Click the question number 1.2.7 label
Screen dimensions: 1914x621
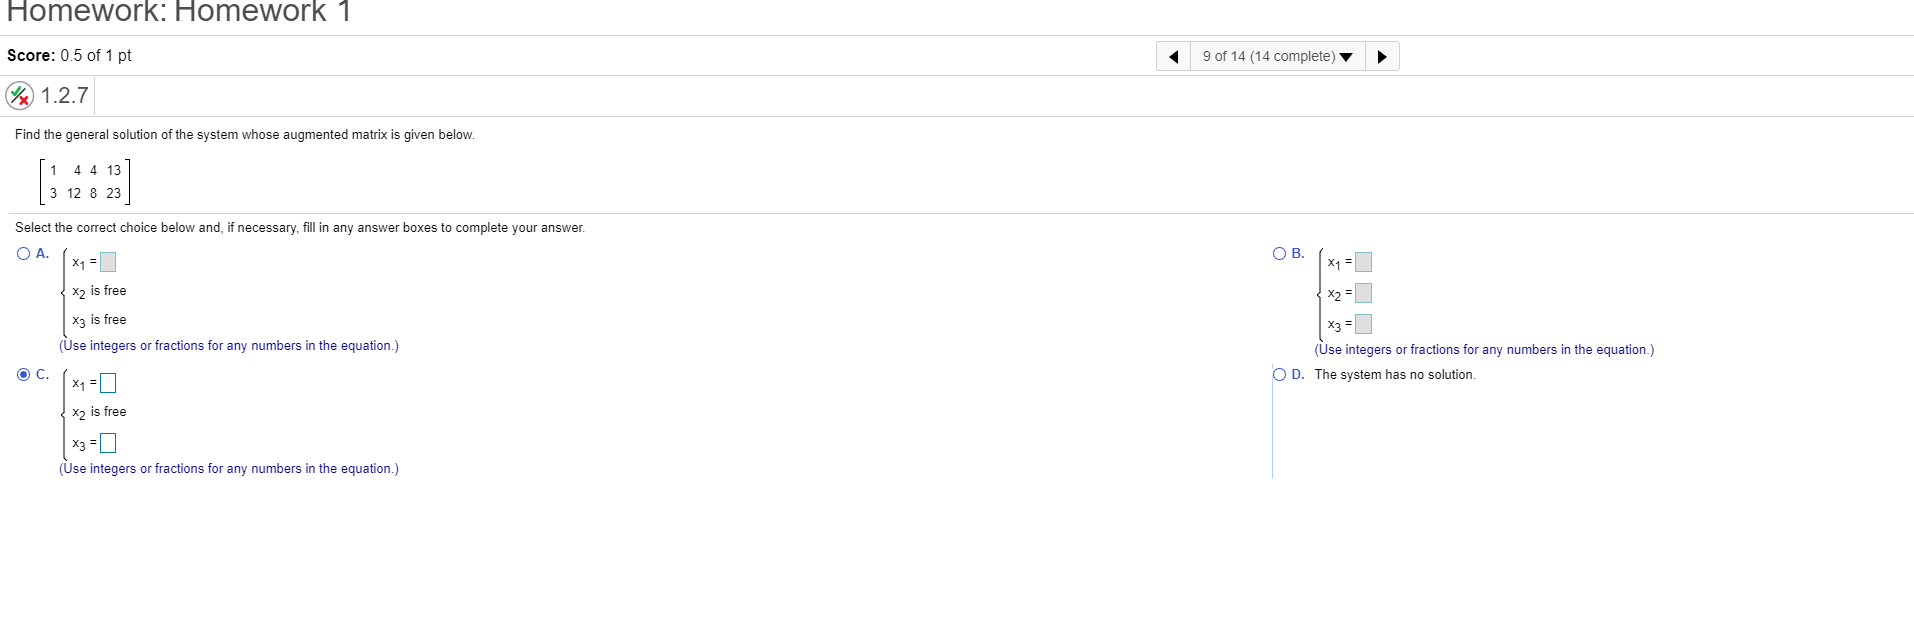(65, 96)
